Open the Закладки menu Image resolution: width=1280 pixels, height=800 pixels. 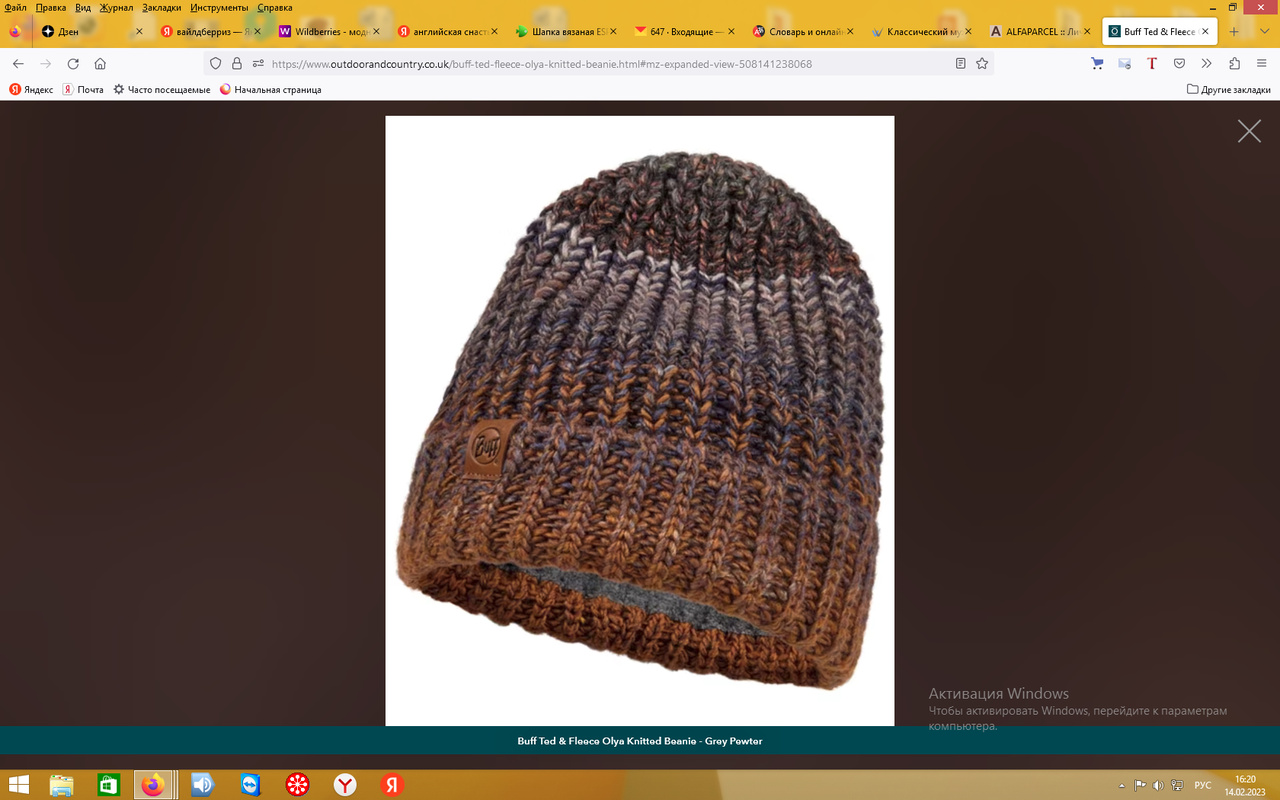[x=161, y=7]
